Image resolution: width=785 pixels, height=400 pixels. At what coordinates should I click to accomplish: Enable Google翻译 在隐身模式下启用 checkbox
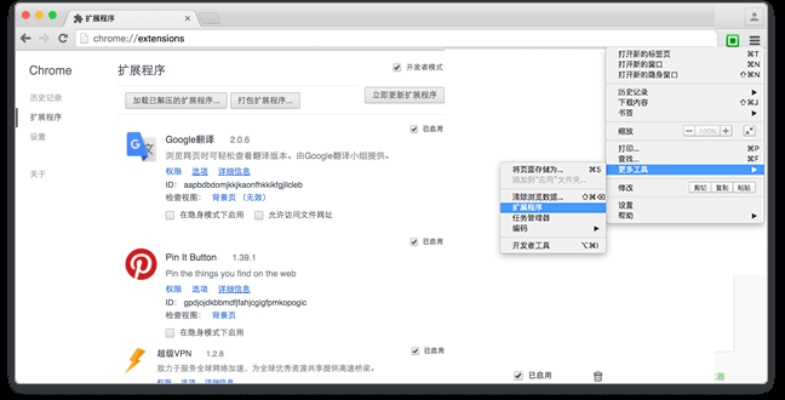pyautogui.click(x=170, y=215)
